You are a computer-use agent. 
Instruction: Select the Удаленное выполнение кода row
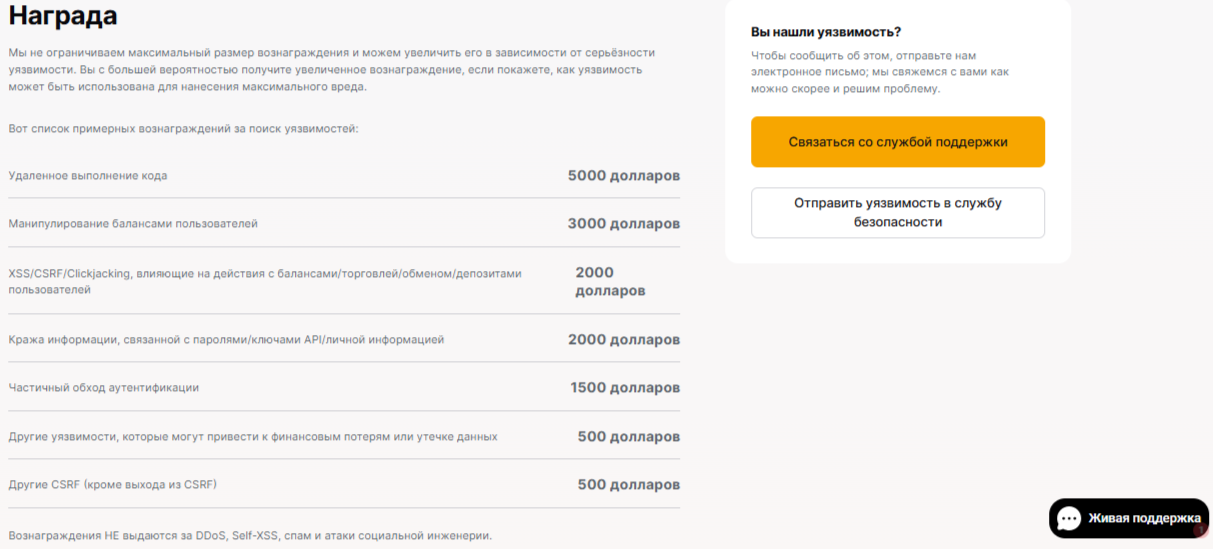coord(88,176)
